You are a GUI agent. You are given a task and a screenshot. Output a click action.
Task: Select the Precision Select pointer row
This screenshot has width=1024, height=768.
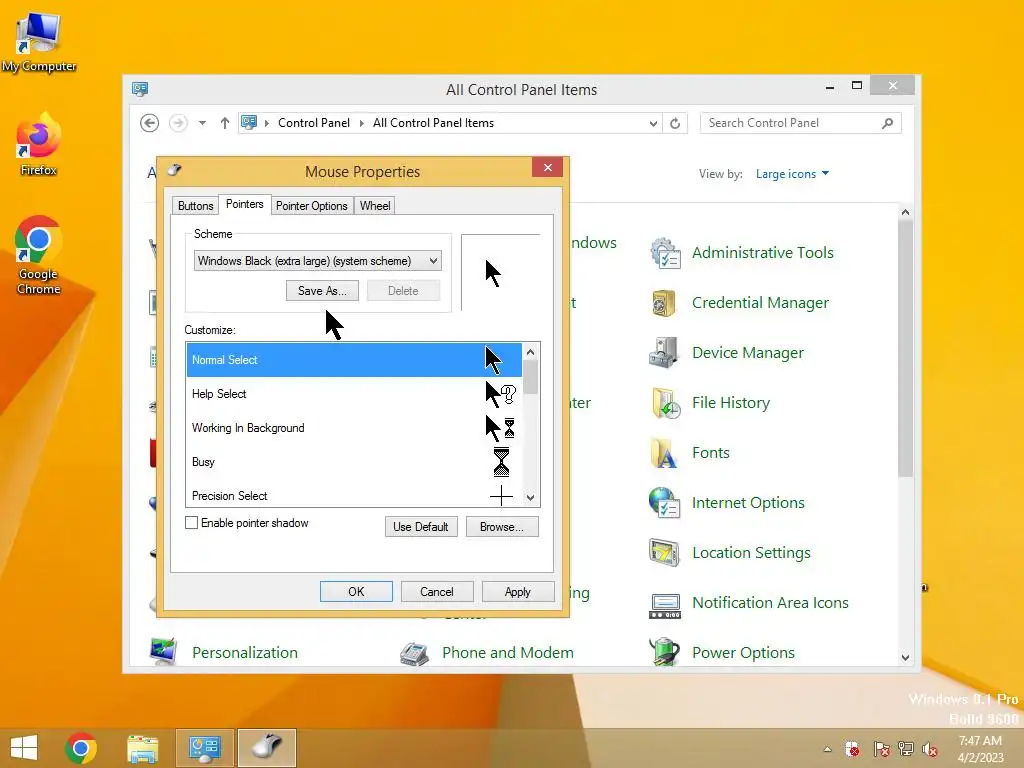(x=354, y=495)
